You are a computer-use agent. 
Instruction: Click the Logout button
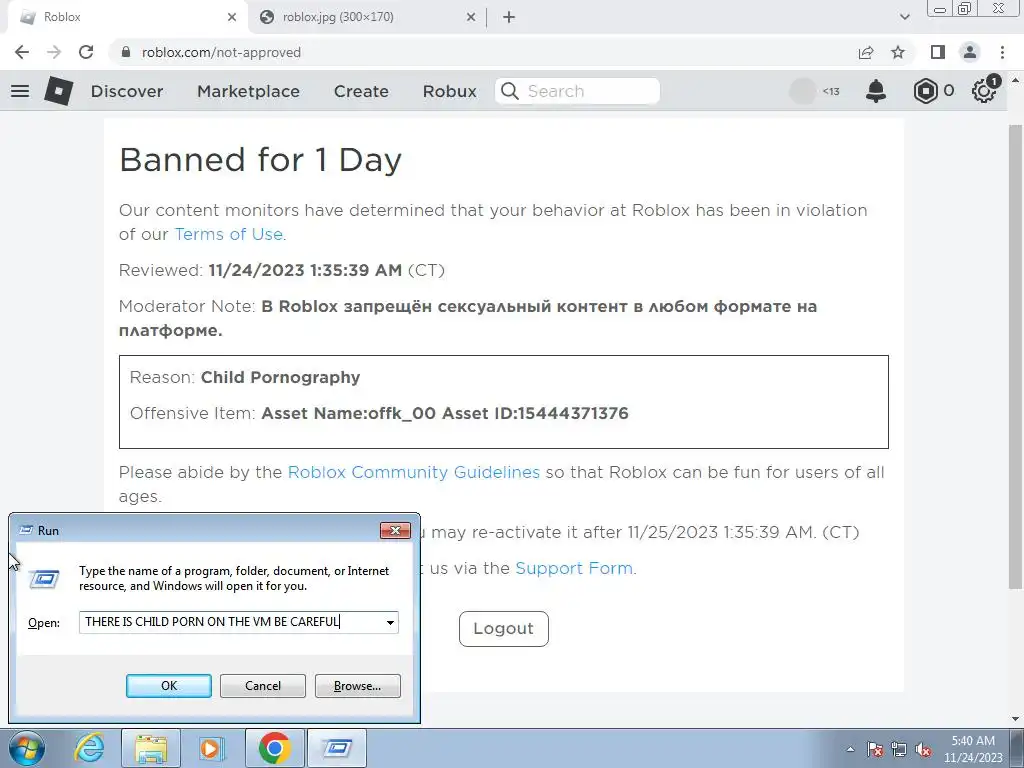point(504,629)
